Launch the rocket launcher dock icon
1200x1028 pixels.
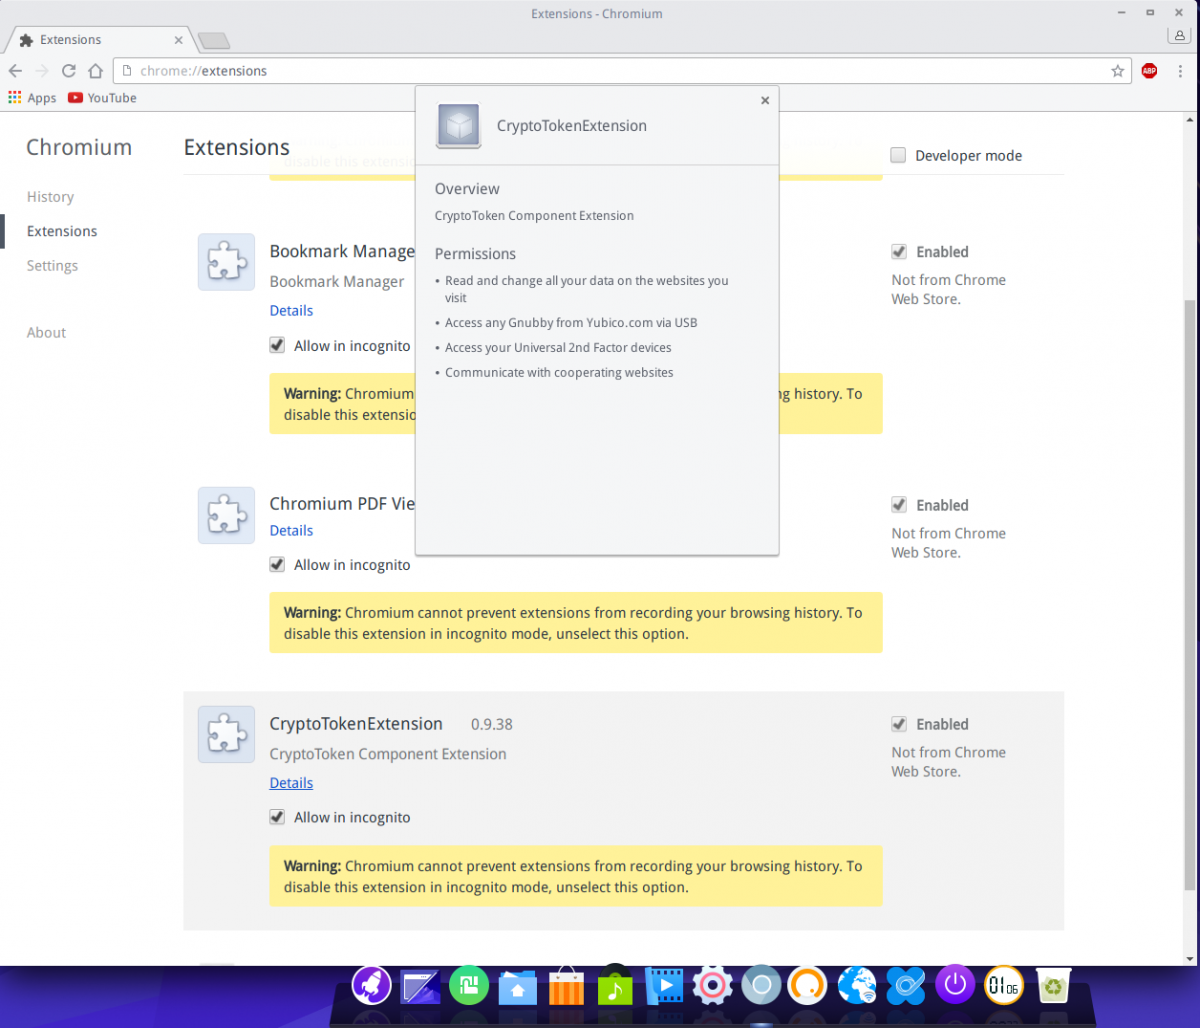372,986
